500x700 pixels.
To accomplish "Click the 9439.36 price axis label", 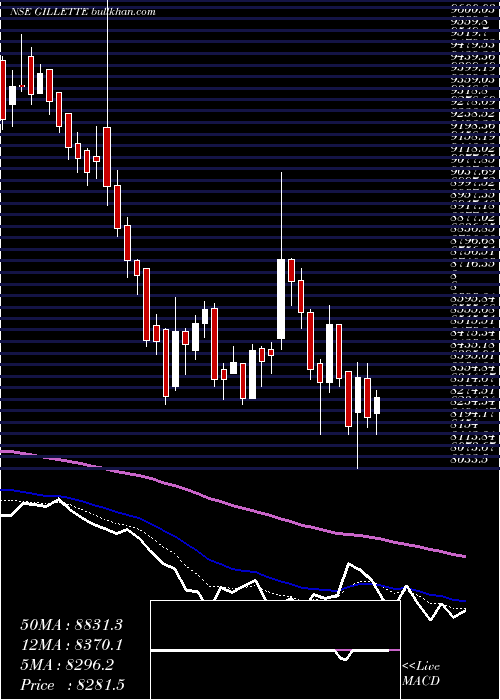I will coord(472,57).
